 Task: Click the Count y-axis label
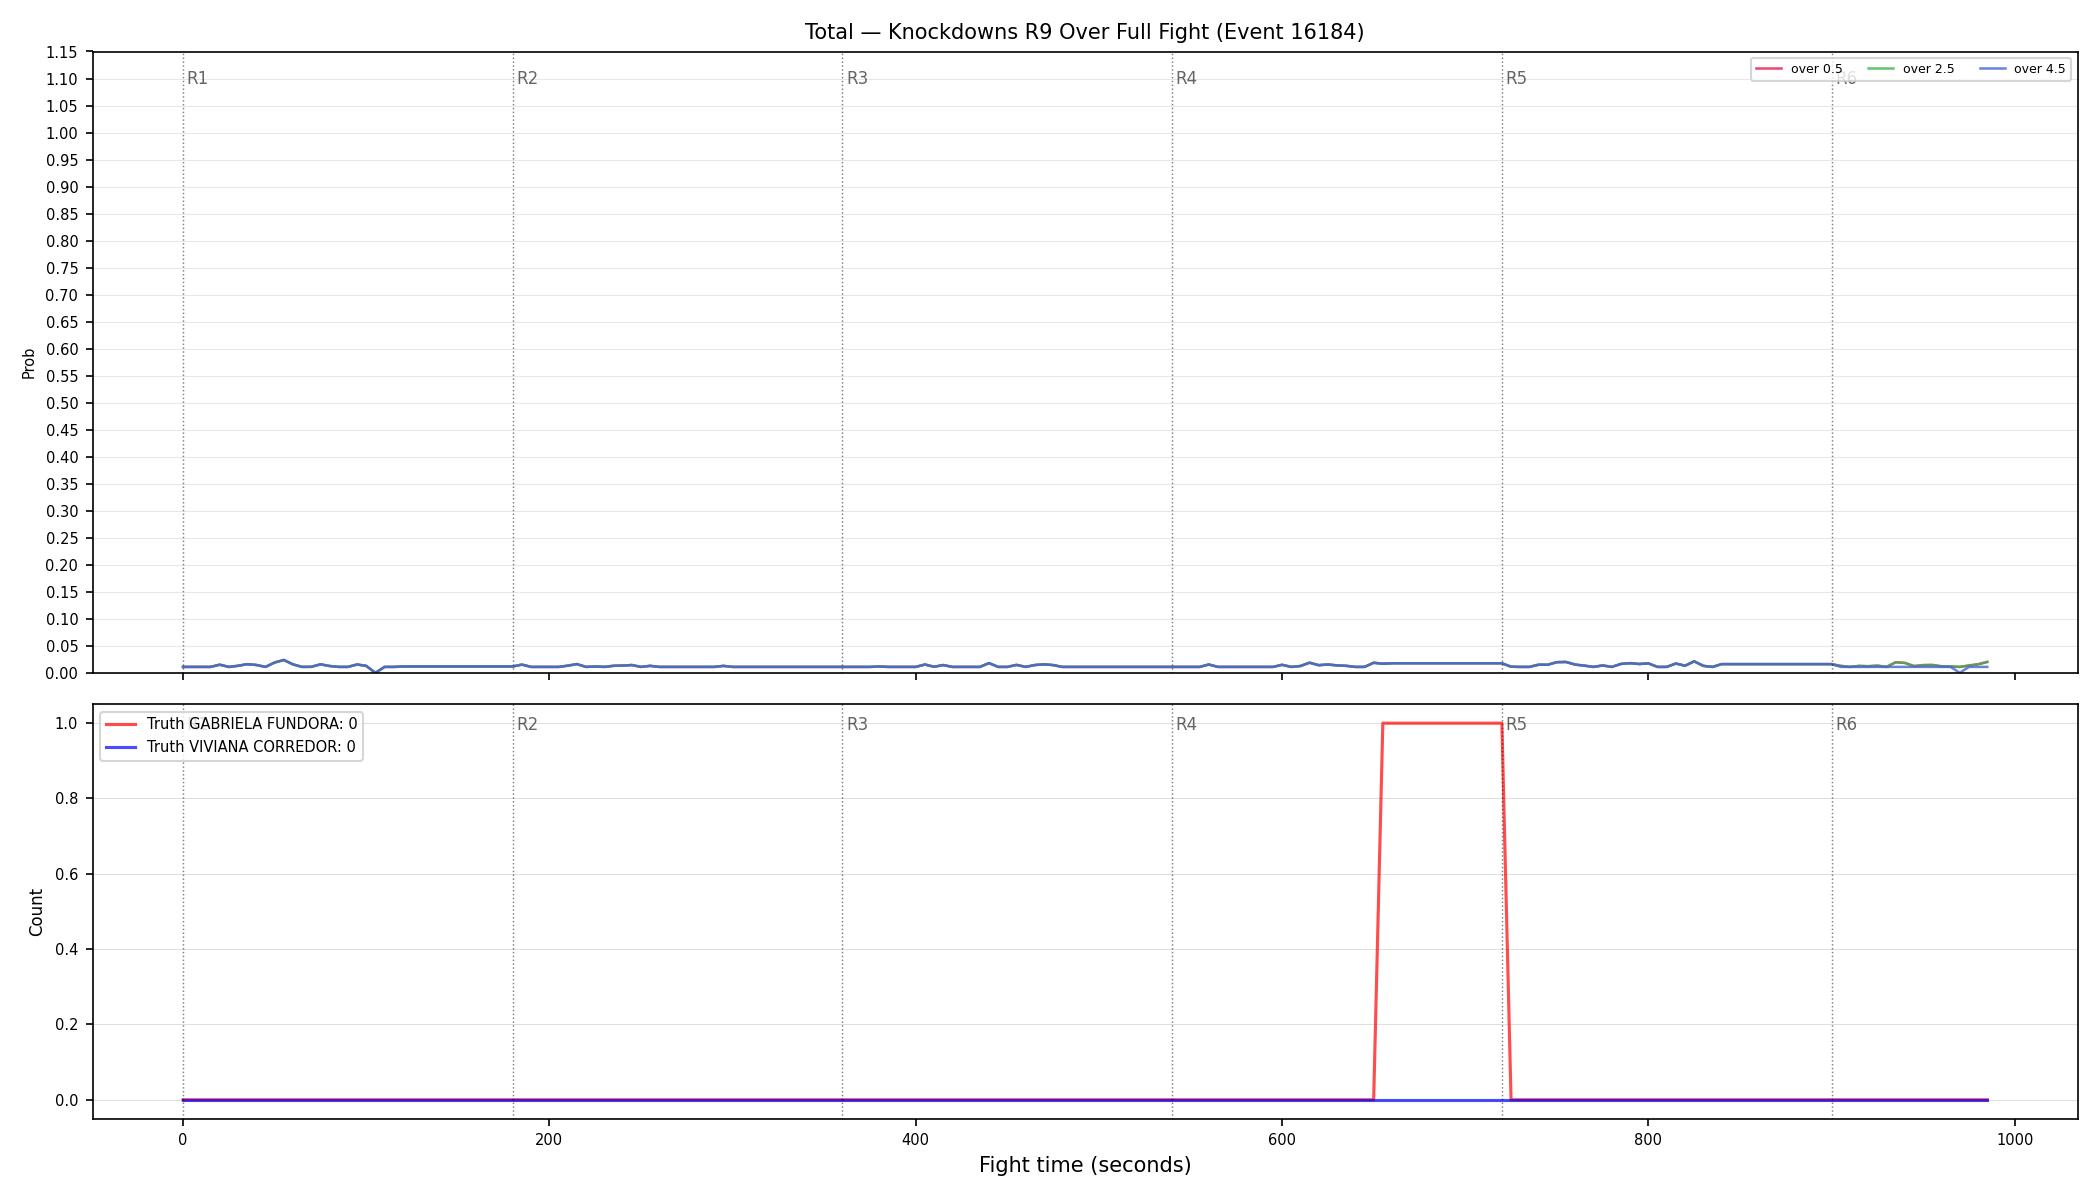click(x=36, y=912)
